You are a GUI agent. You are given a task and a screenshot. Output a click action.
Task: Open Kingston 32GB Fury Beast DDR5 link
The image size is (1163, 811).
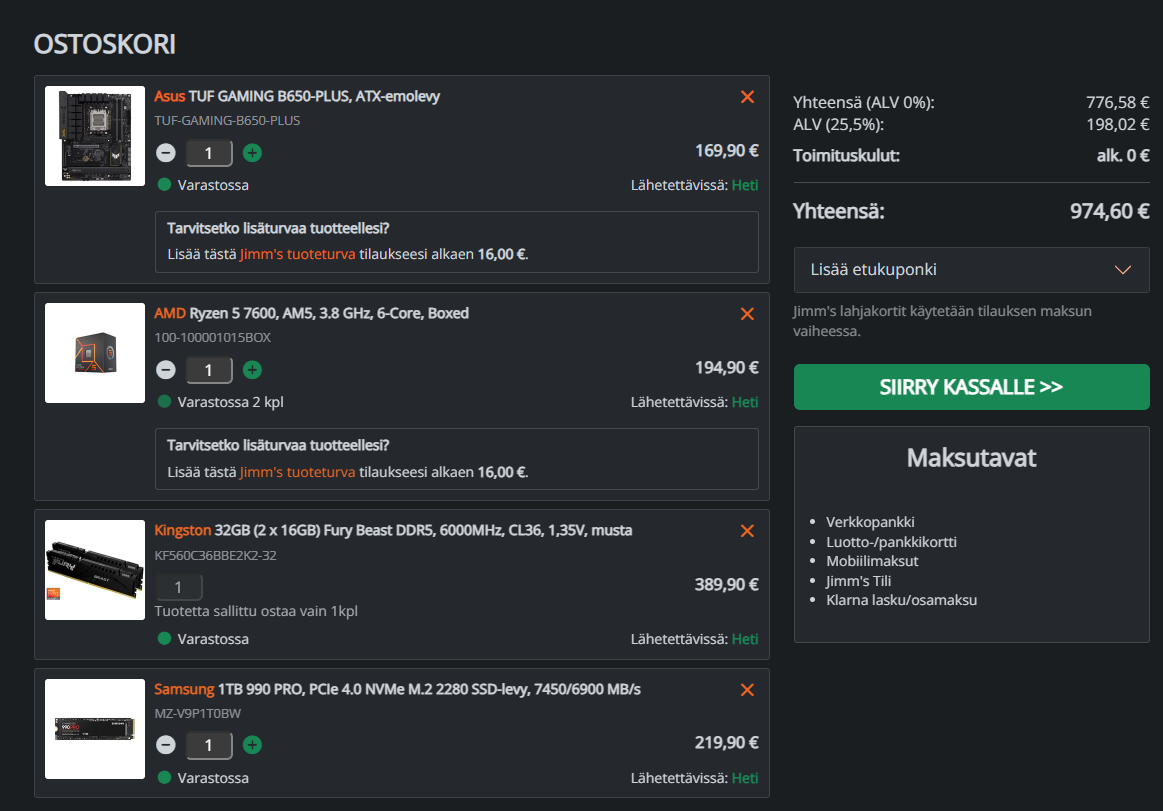pyautogui.click(x=393, y=530)
